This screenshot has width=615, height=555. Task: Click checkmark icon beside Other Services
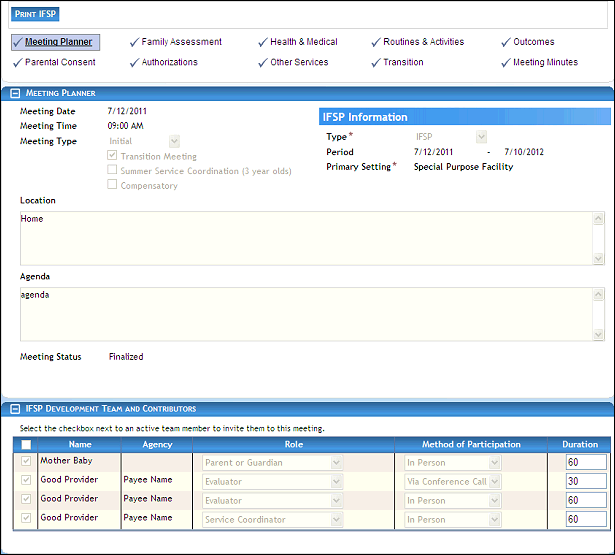coord(263,63)
